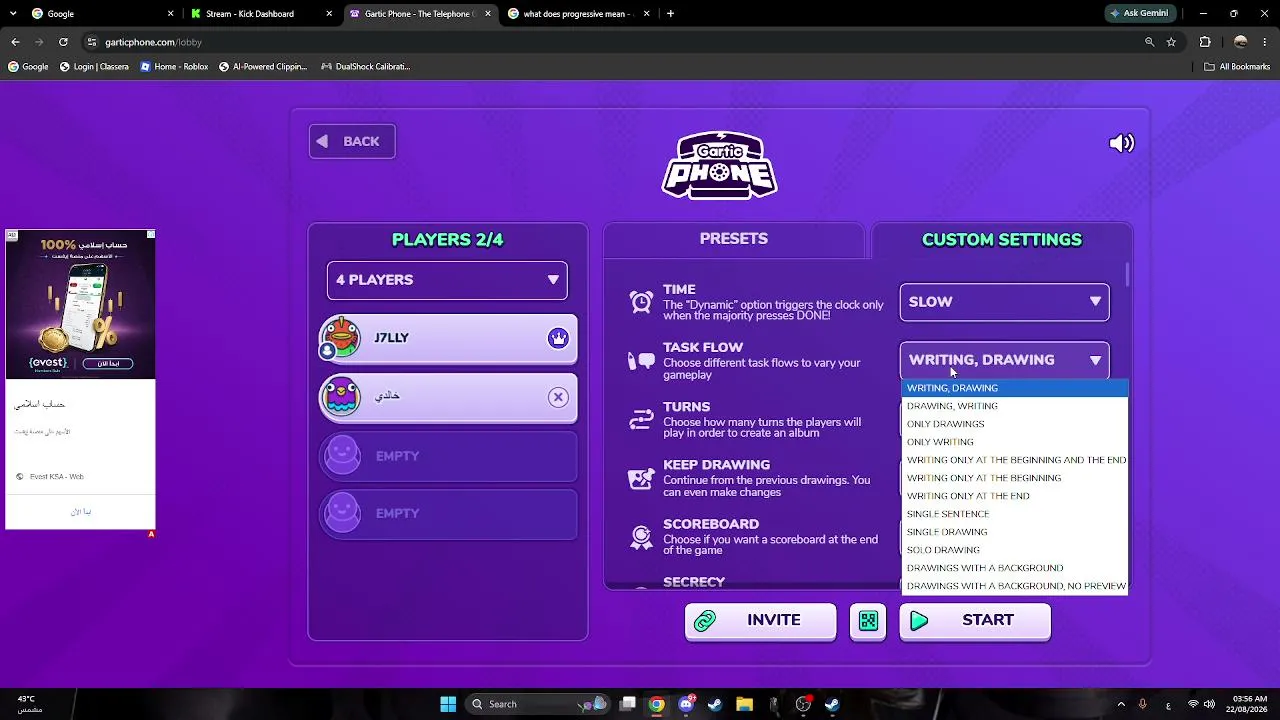Open the All Bookmarks folder

(x=1237, y=67)
